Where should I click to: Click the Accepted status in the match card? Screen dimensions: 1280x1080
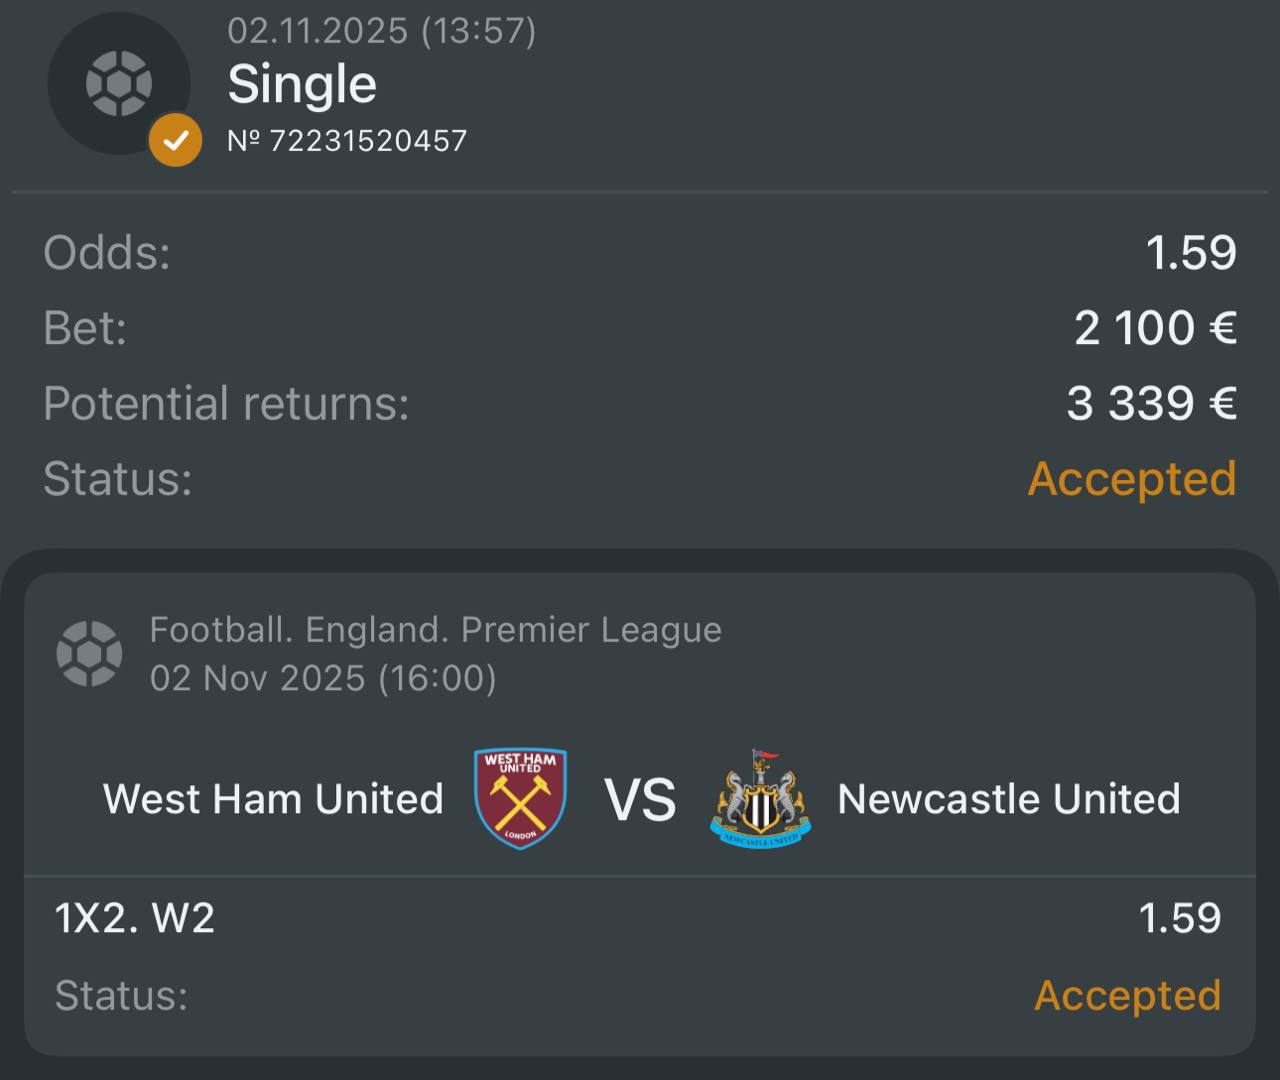pos(1127,995)
